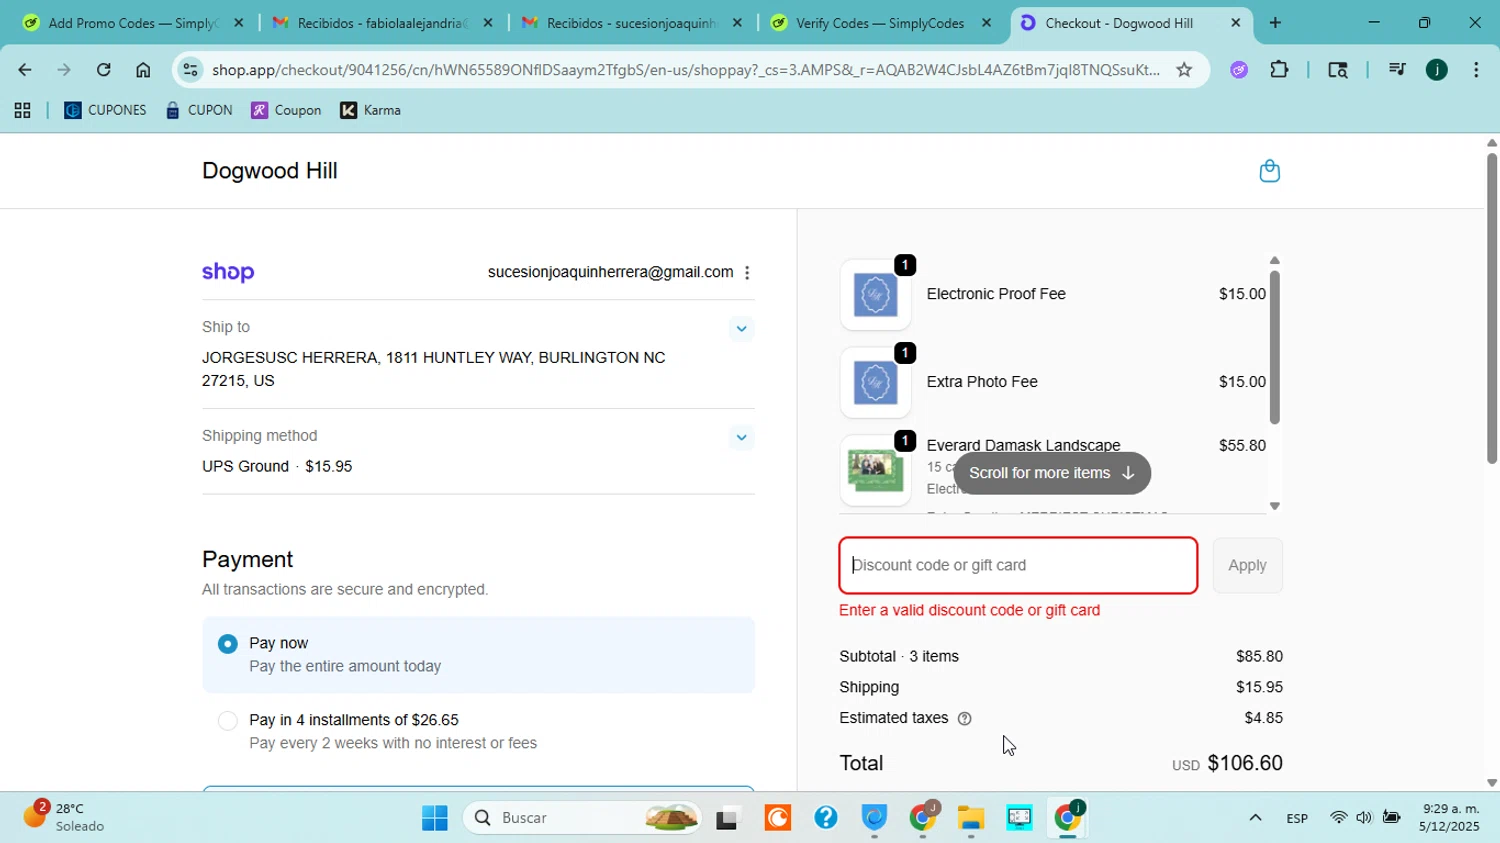Click the Electronic Proof Fee product thumbnail

tap(875, 295)
